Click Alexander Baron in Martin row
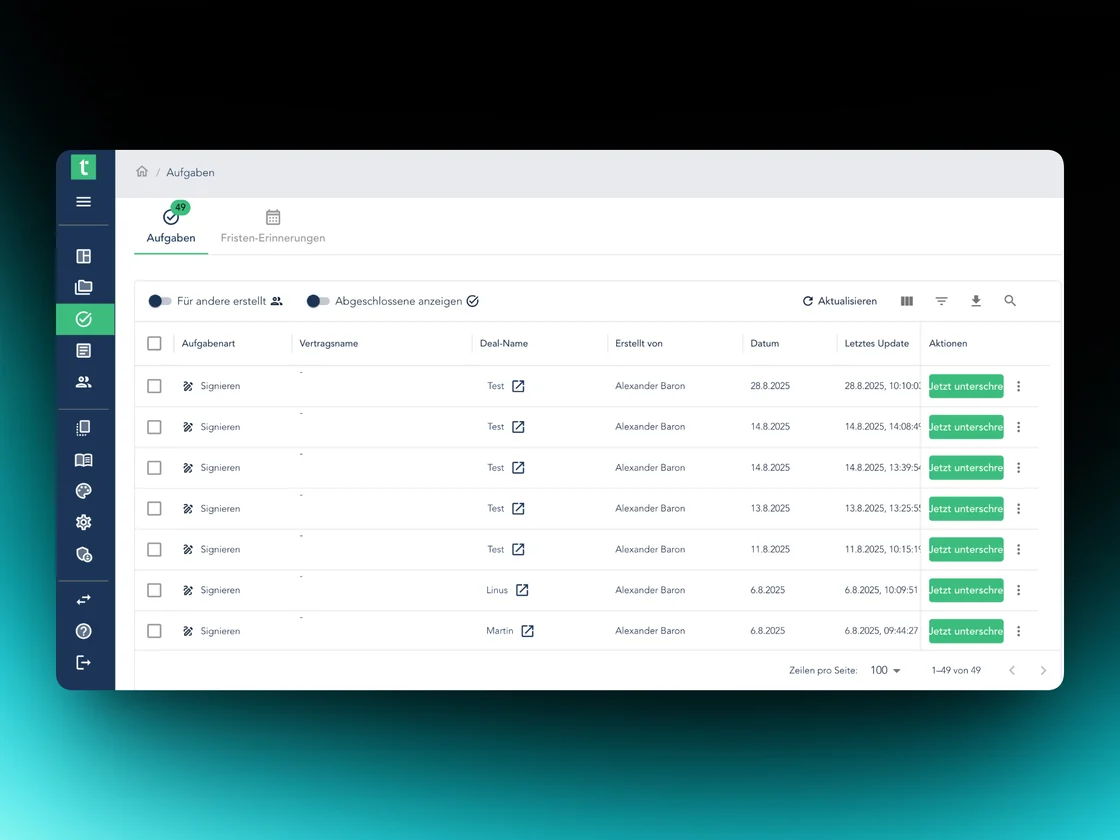 click(x=650, y=631)
